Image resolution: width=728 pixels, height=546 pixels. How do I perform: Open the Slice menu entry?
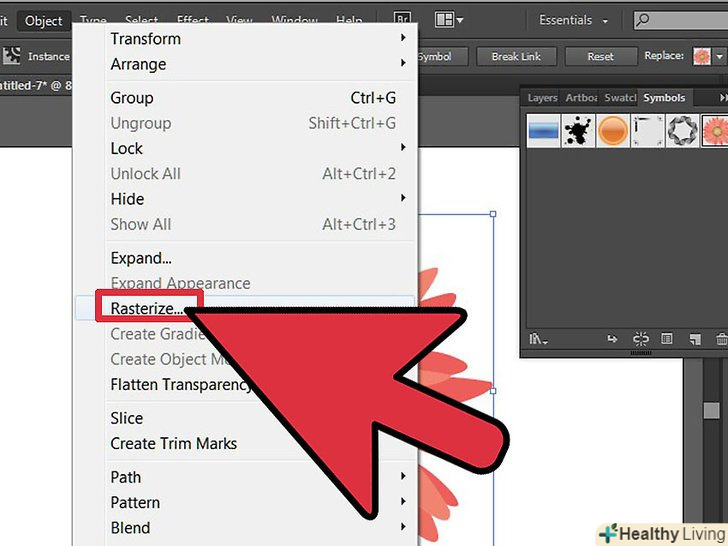coord(126,418)
